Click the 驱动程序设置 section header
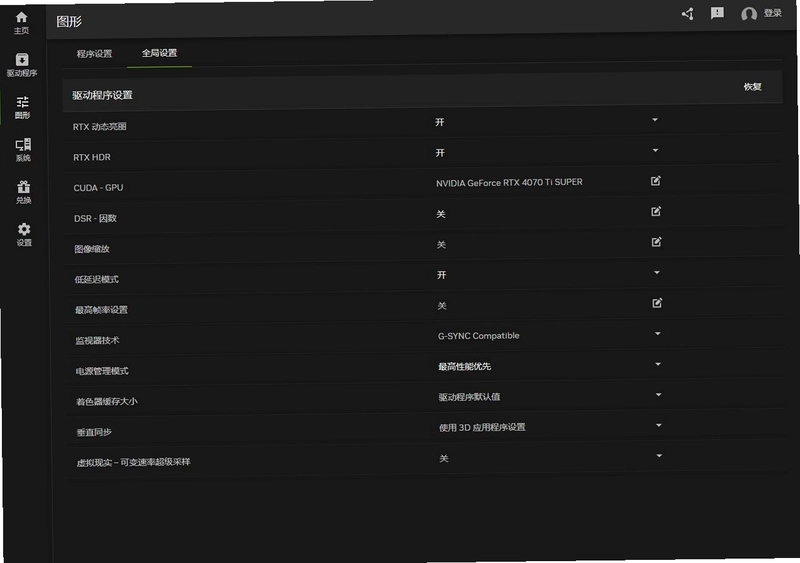The width and height of the screenshot is (800, 563). click(102, 95)
